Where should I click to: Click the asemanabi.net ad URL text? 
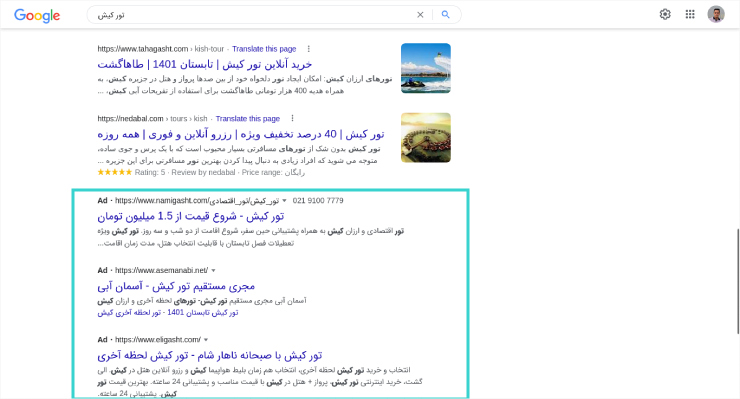pos(161,271)
